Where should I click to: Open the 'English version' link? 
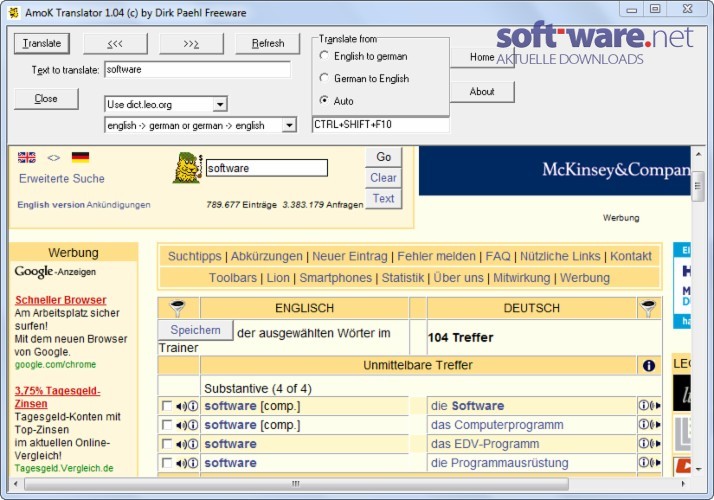click(51, 205)
